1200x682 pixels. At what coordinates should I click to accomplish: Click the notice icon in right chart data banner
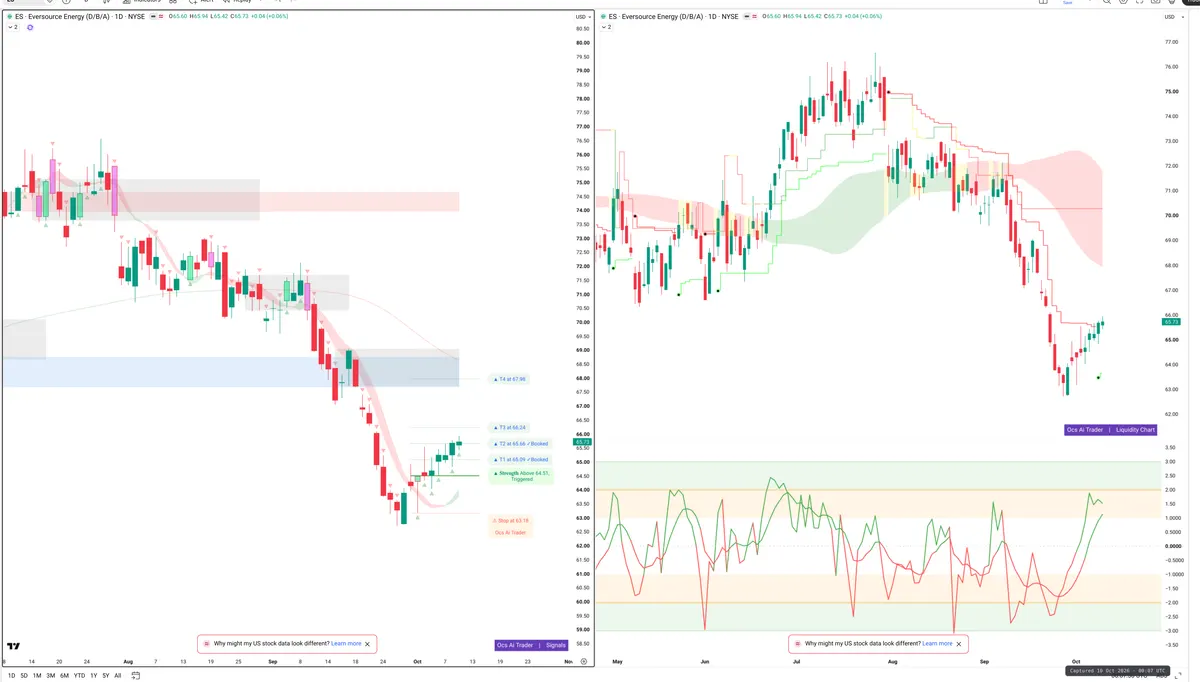click(x=797, y=644)
